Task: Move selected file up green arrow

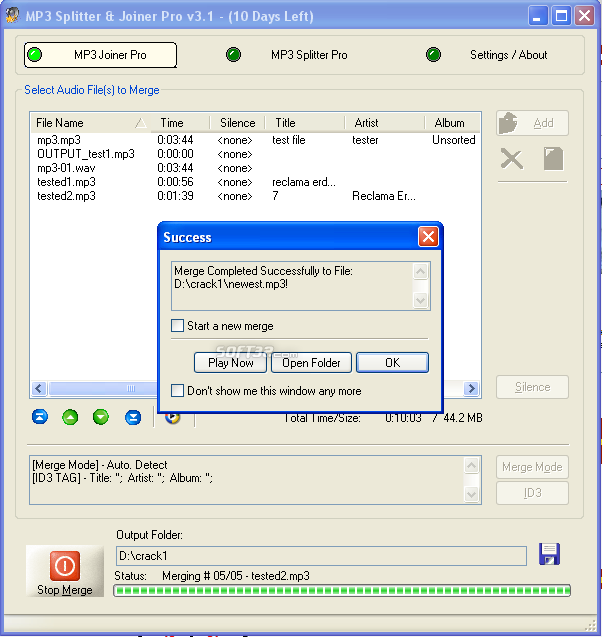Action: (x=70, y=417)
